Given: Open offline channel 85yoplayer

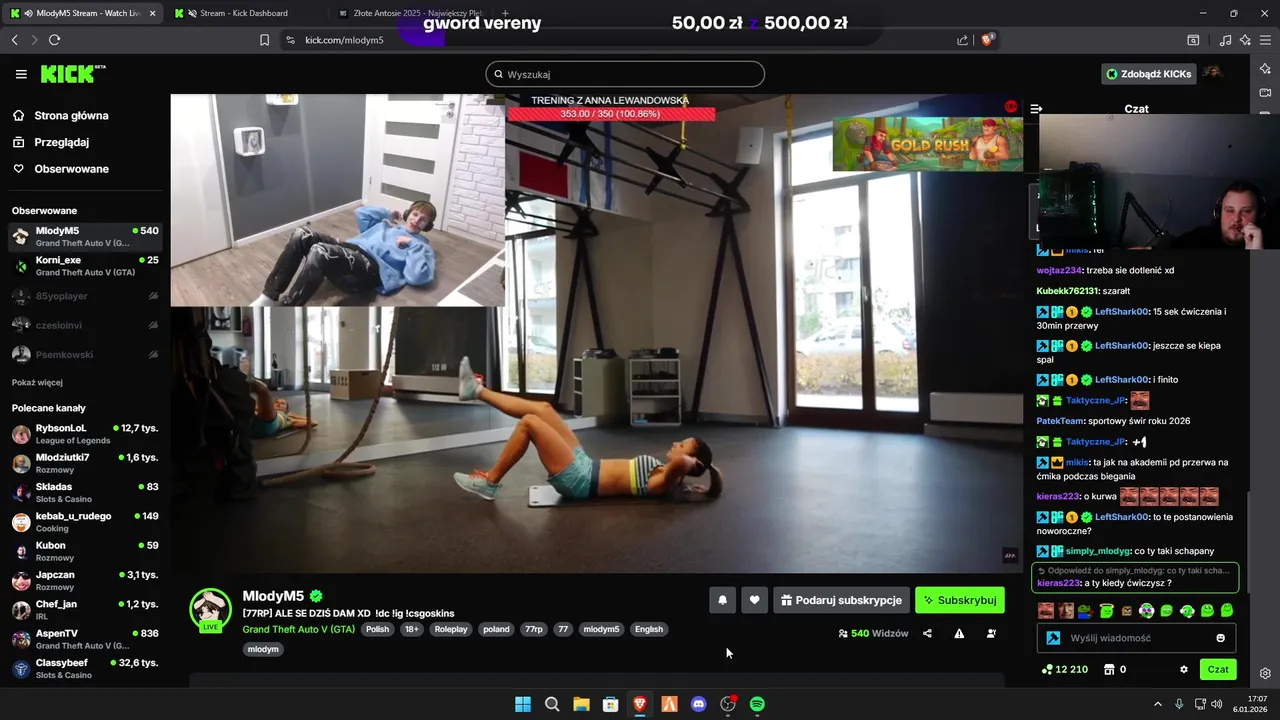Looking at the screenshot, I should click(x=85, y=296).
